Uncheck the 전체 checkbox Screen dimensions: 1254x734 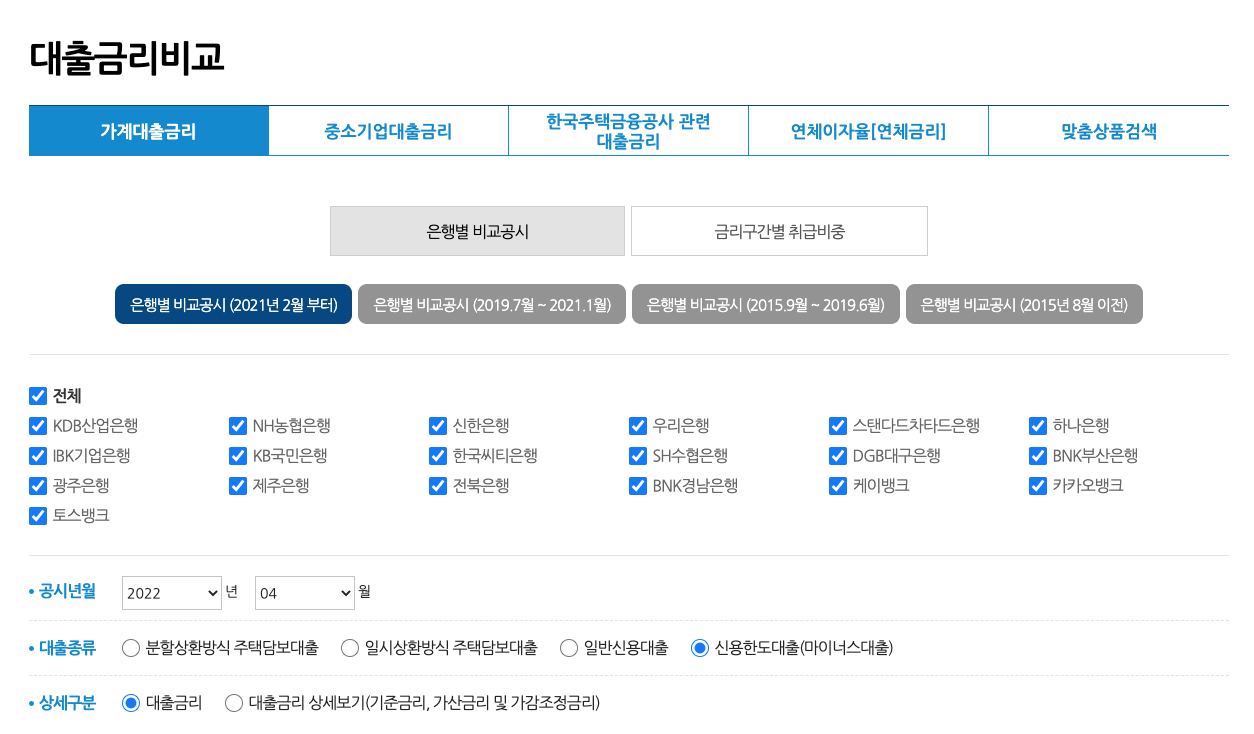click(38, 395)
